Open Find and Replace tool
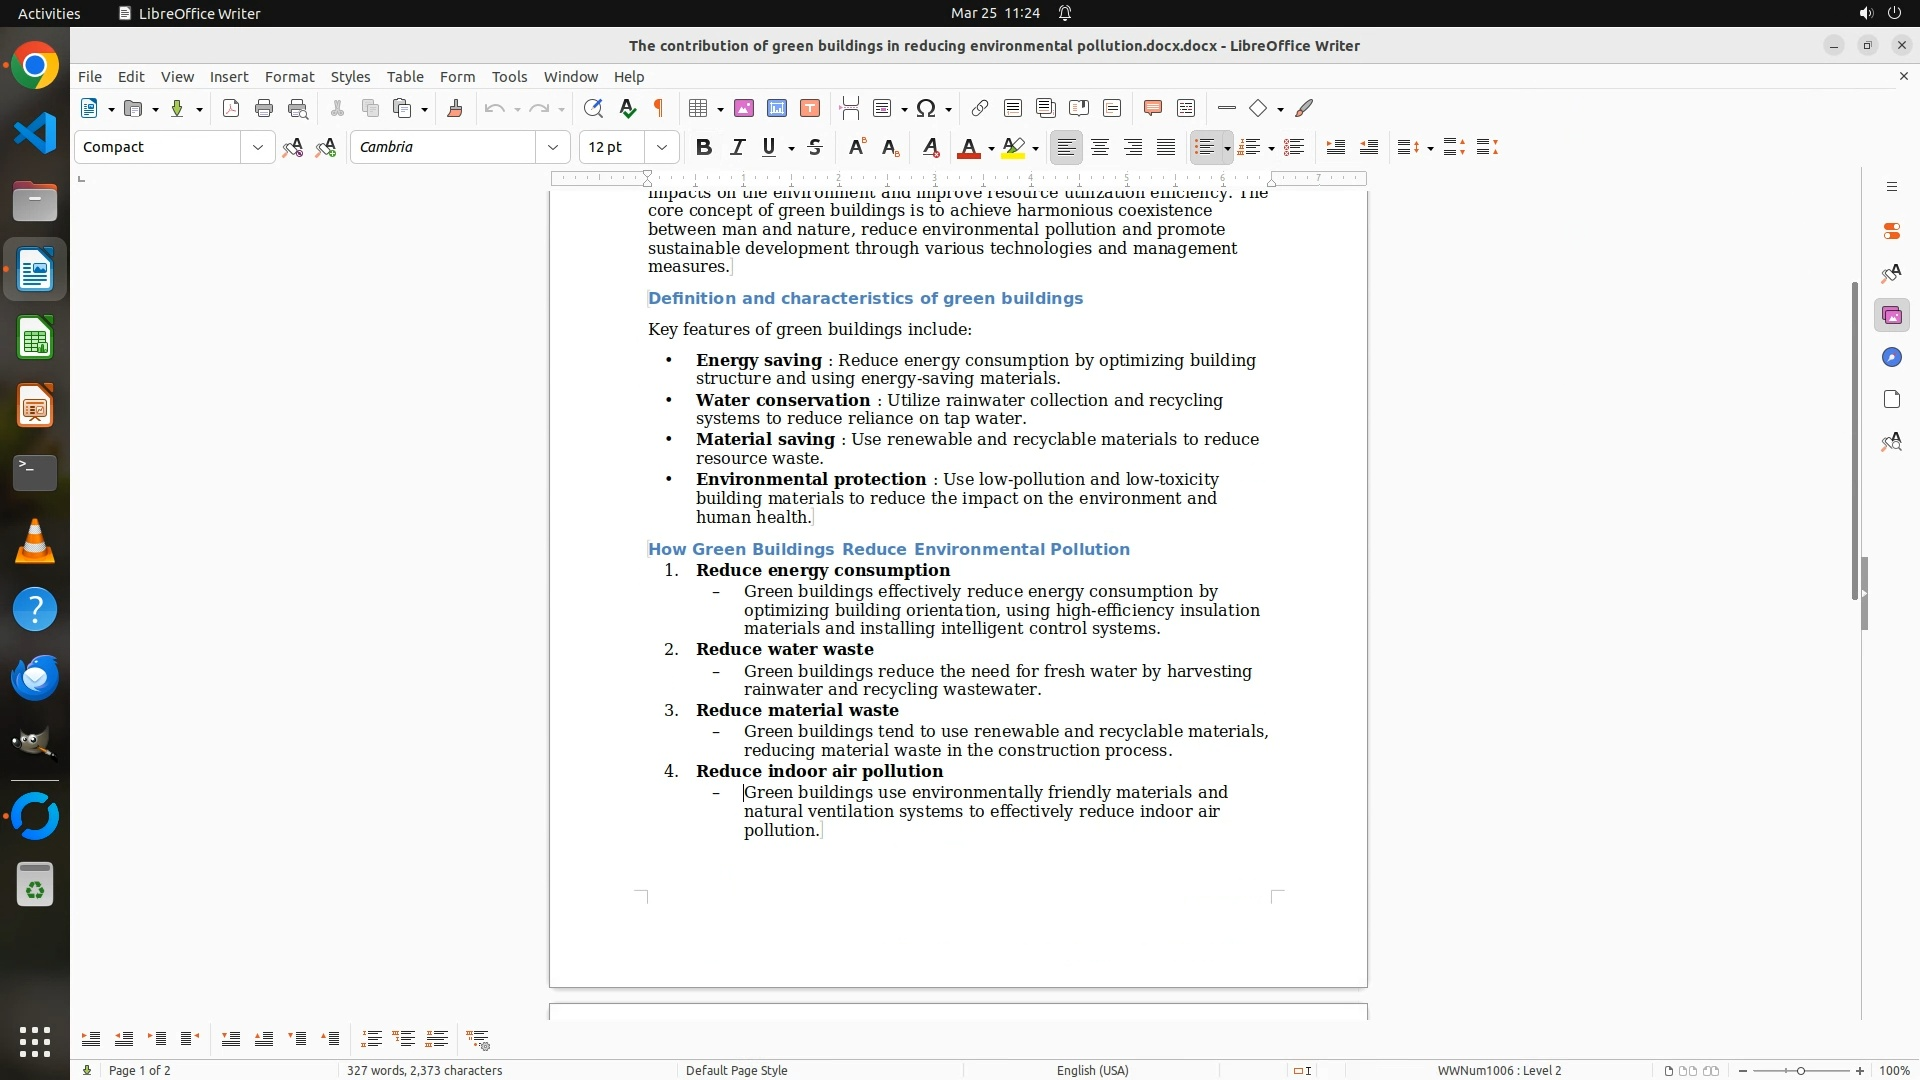This screenshot has width=1920, height=1080. coord(593,109)
